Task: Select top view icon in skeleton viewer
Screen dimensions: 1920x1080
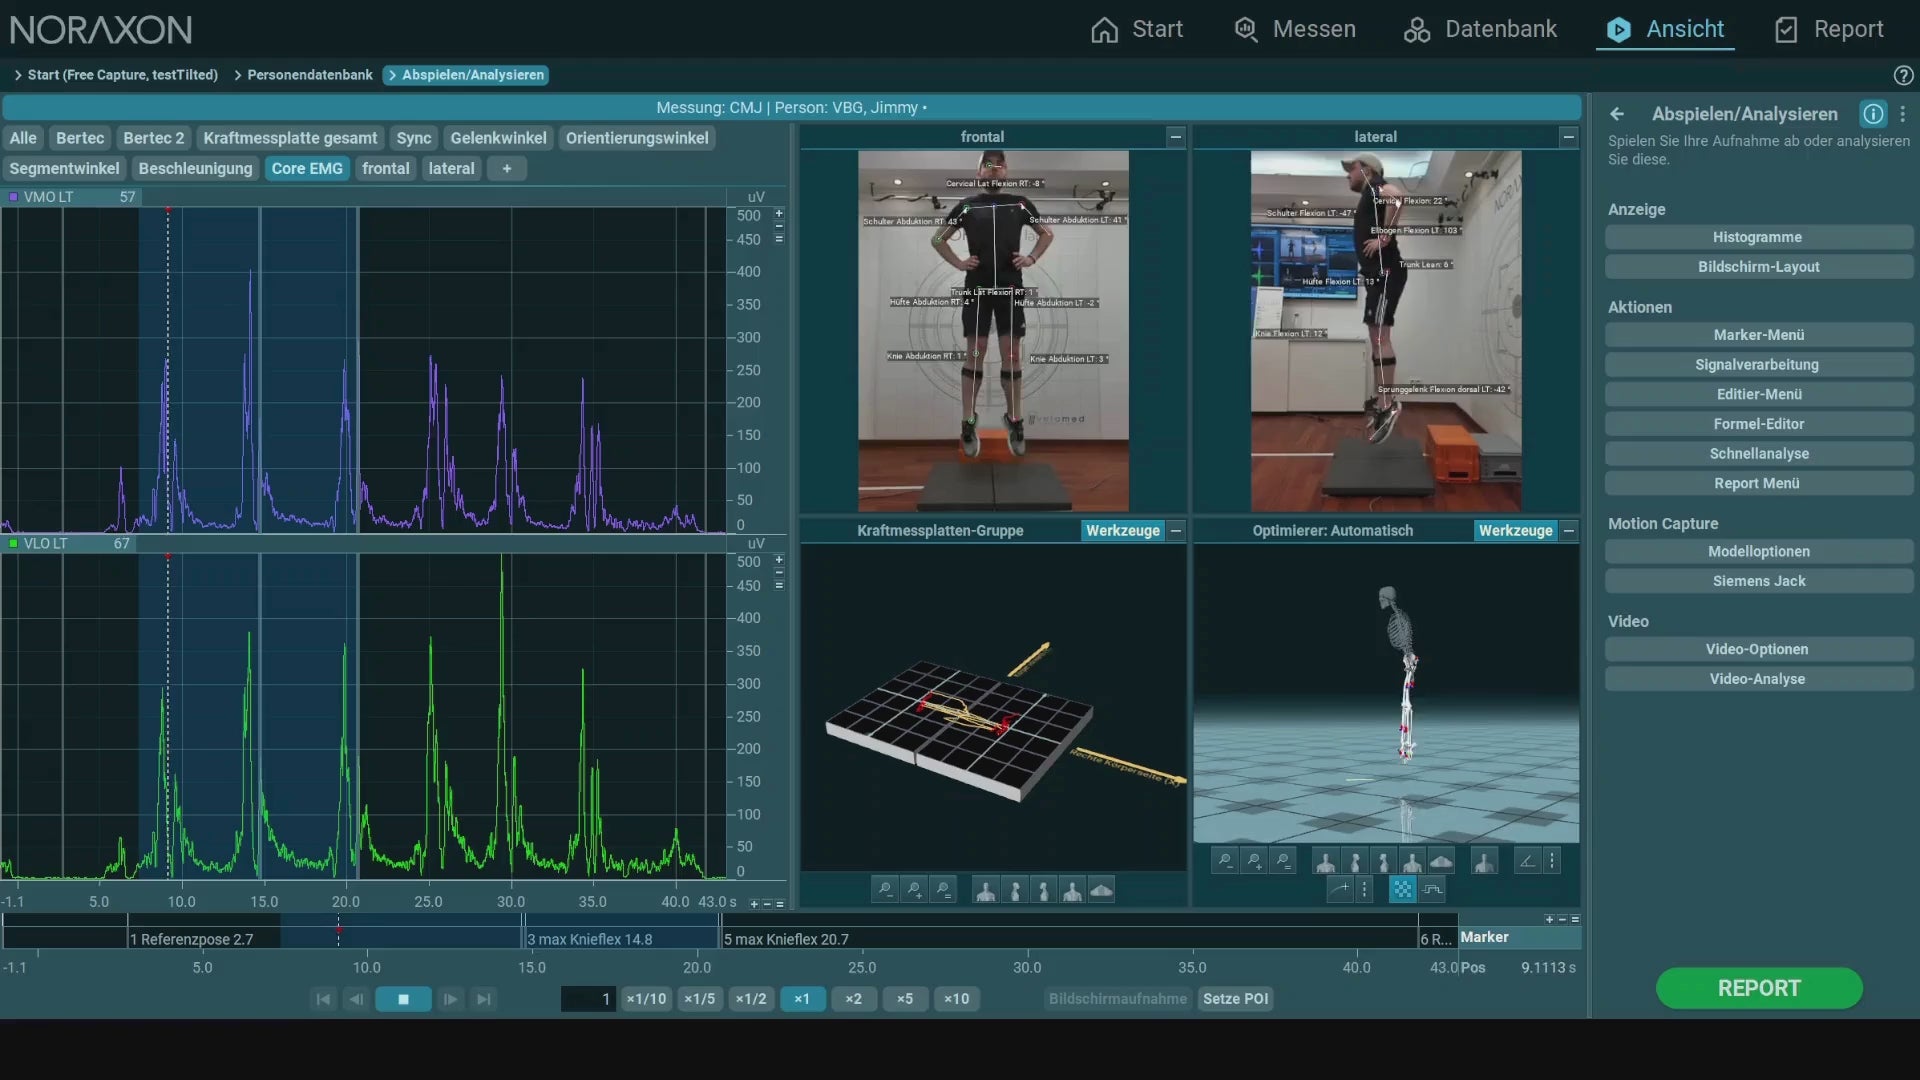Action: pyautogui.click(x=1441, y=861)
